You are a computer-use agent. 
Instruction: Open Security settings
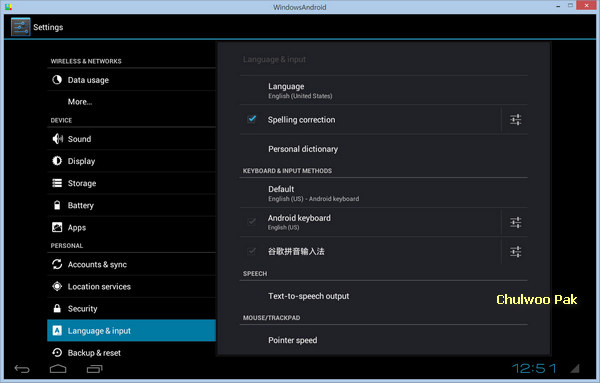132,308
